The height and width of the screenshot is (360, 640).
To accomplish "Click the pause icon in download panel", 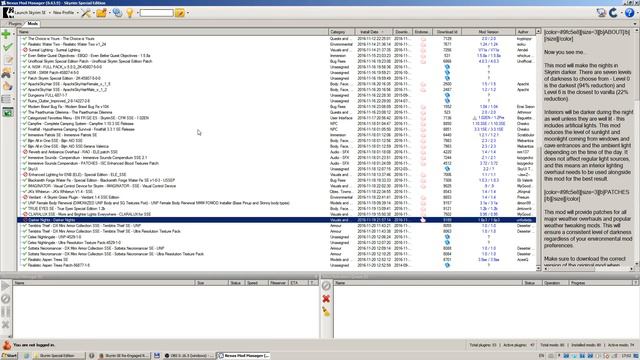I will tap(5, 312).
